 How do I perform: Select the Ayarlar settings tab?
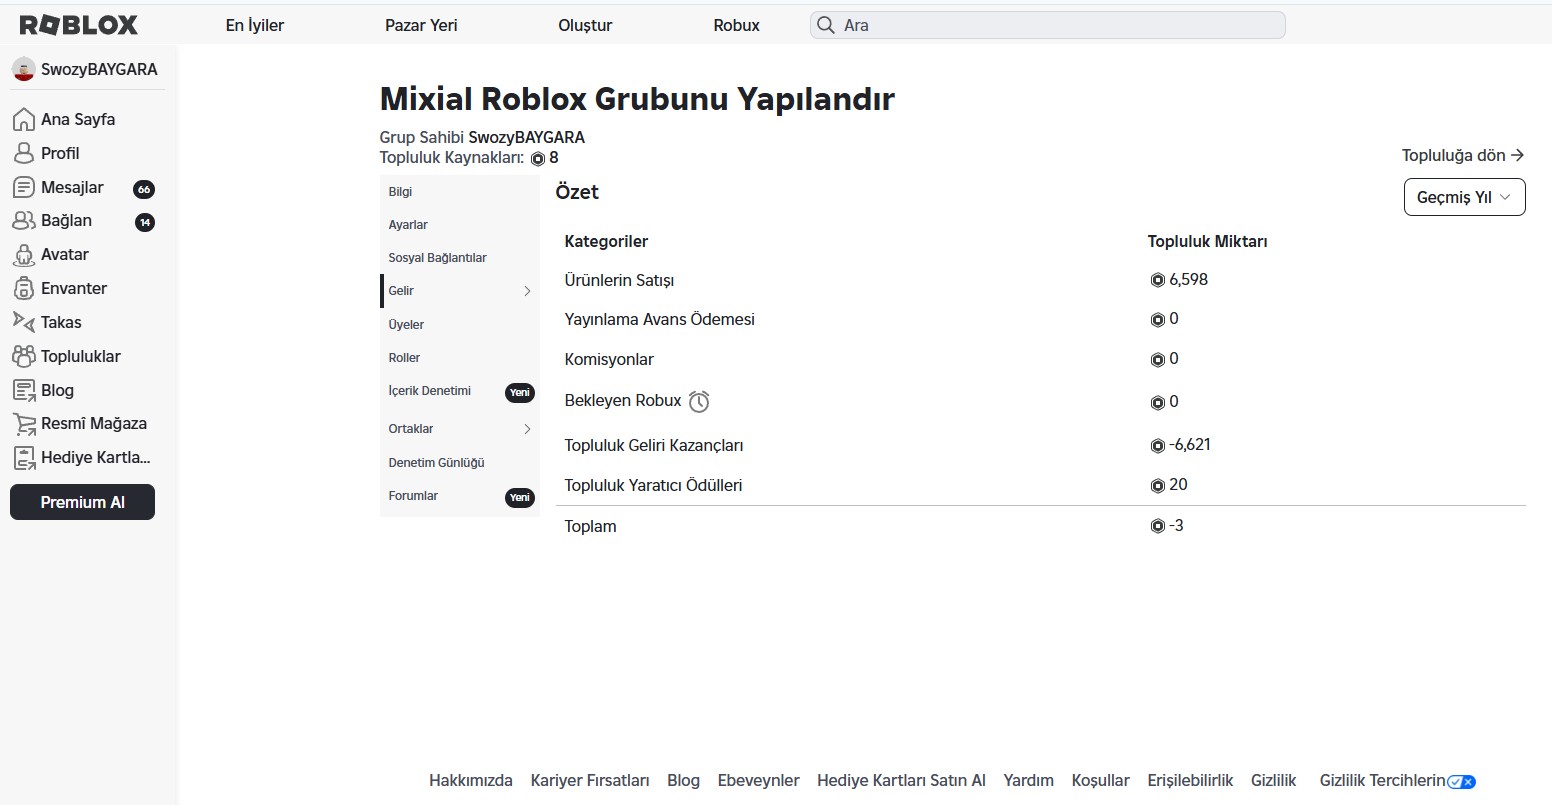click(x=460, y=225)
